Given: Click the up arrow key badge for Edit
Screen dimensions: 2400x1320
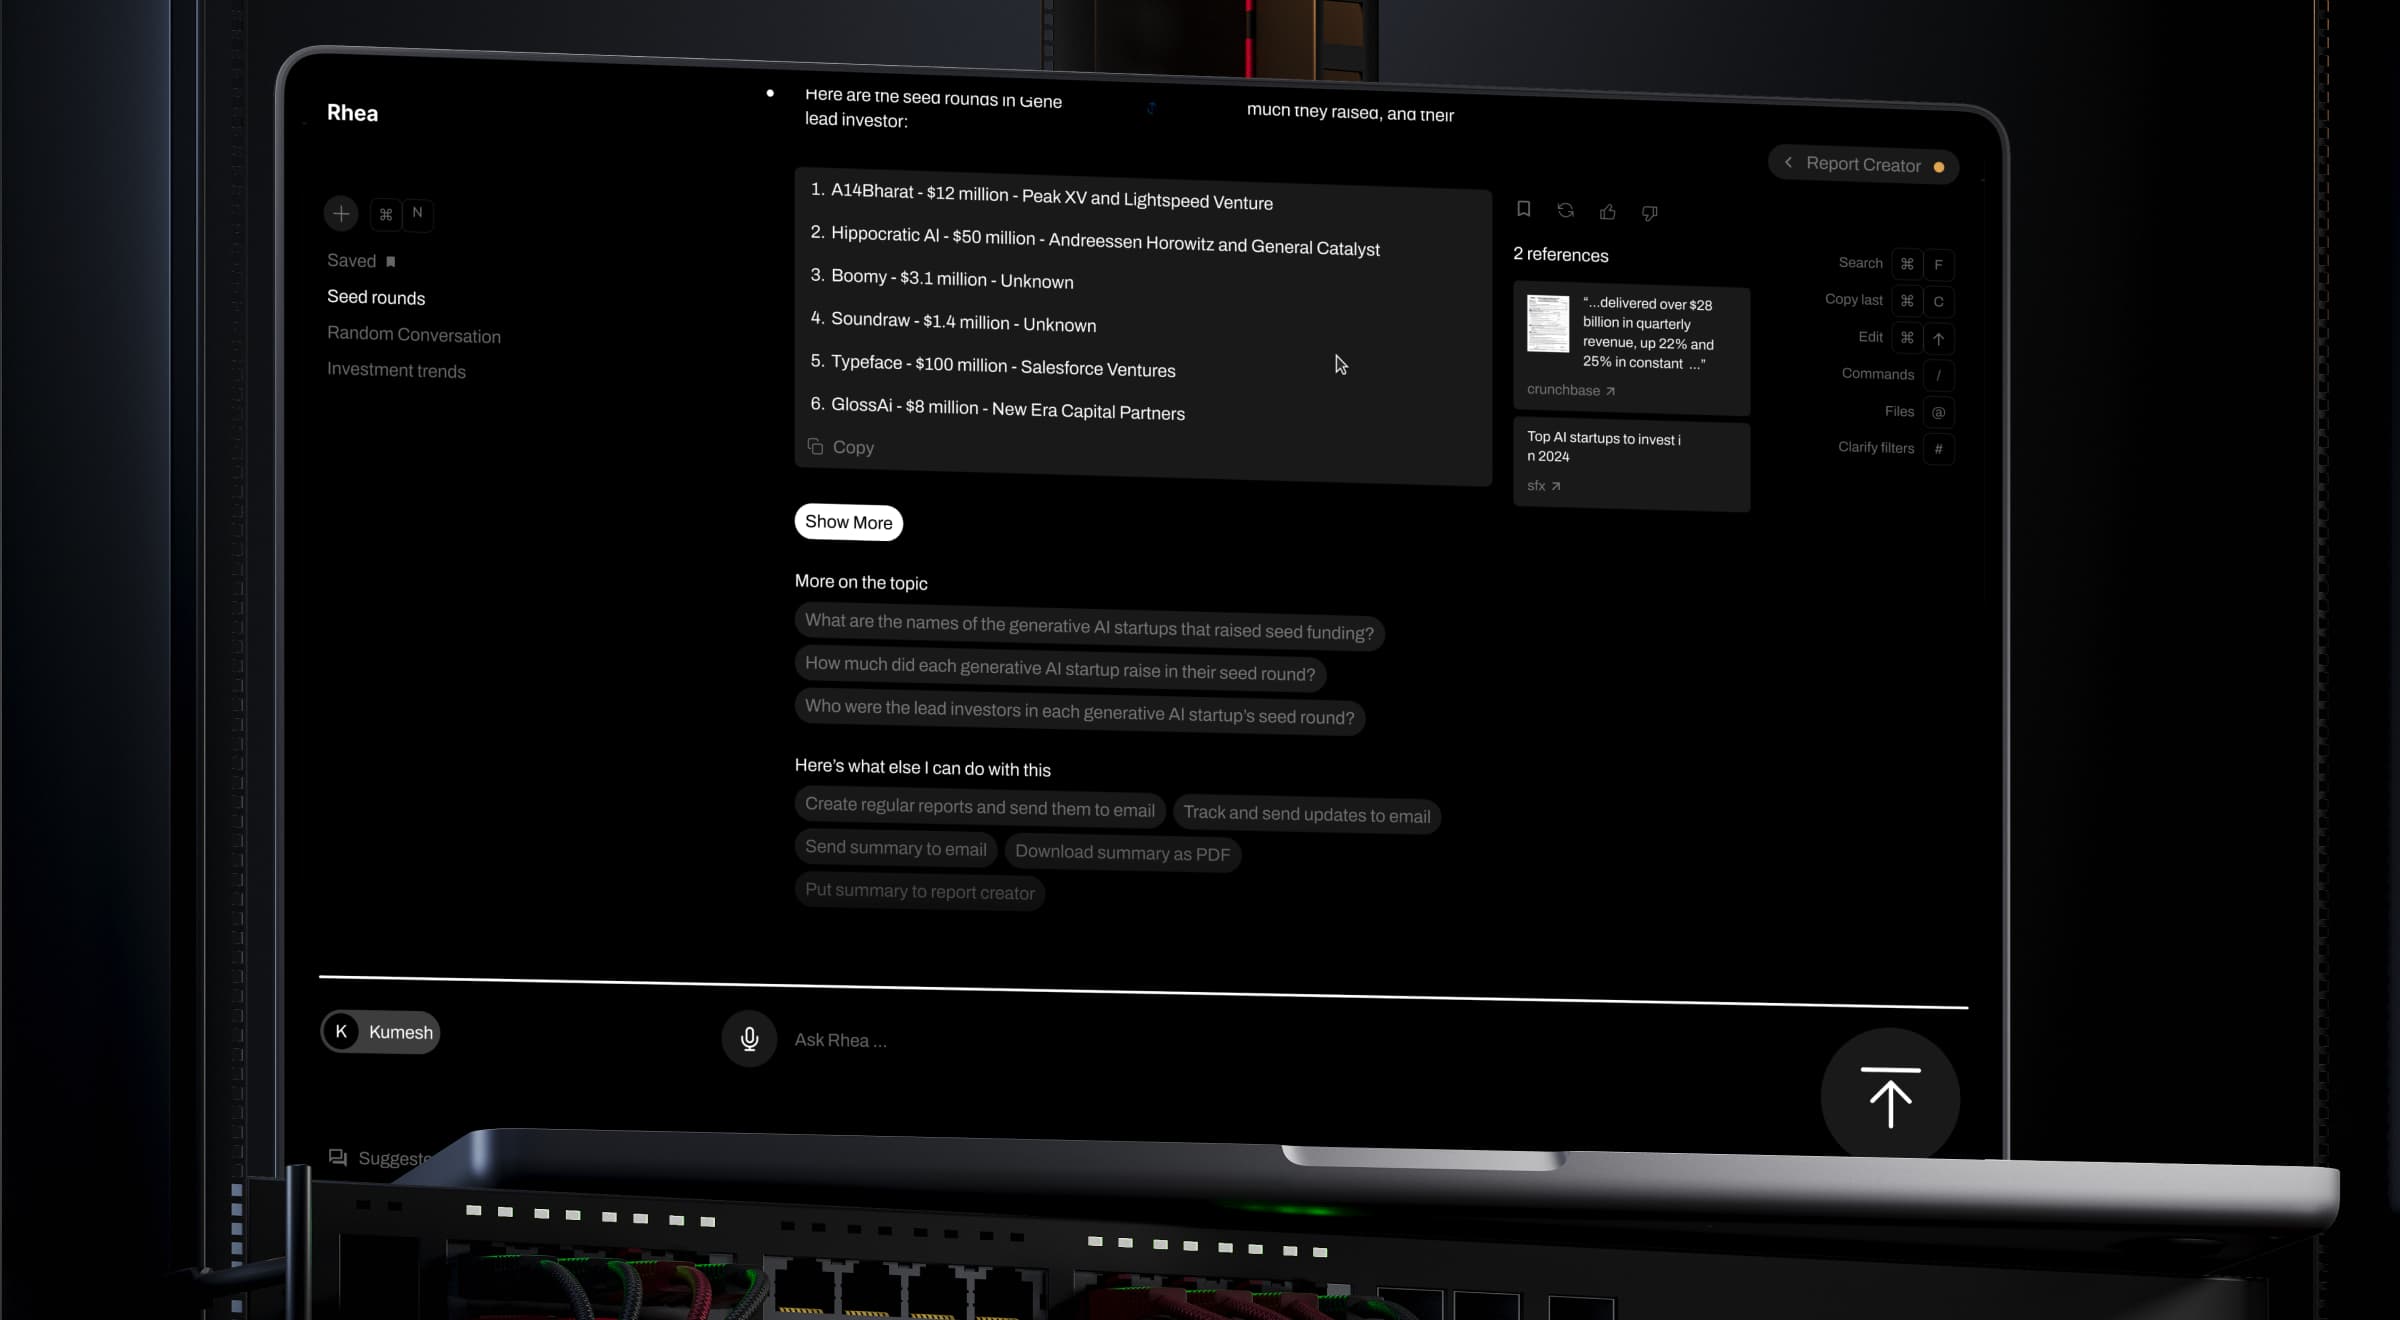Looking at the screenshot, I should (1938, 339).
